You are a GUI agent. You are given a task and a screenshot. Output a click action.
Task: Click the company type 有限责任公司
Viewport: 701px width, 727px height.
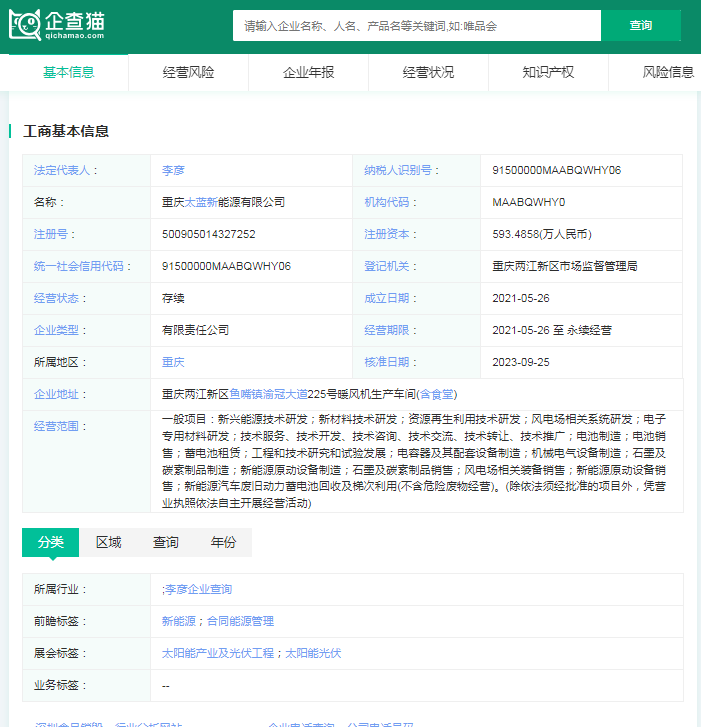[x=195, y=331]
